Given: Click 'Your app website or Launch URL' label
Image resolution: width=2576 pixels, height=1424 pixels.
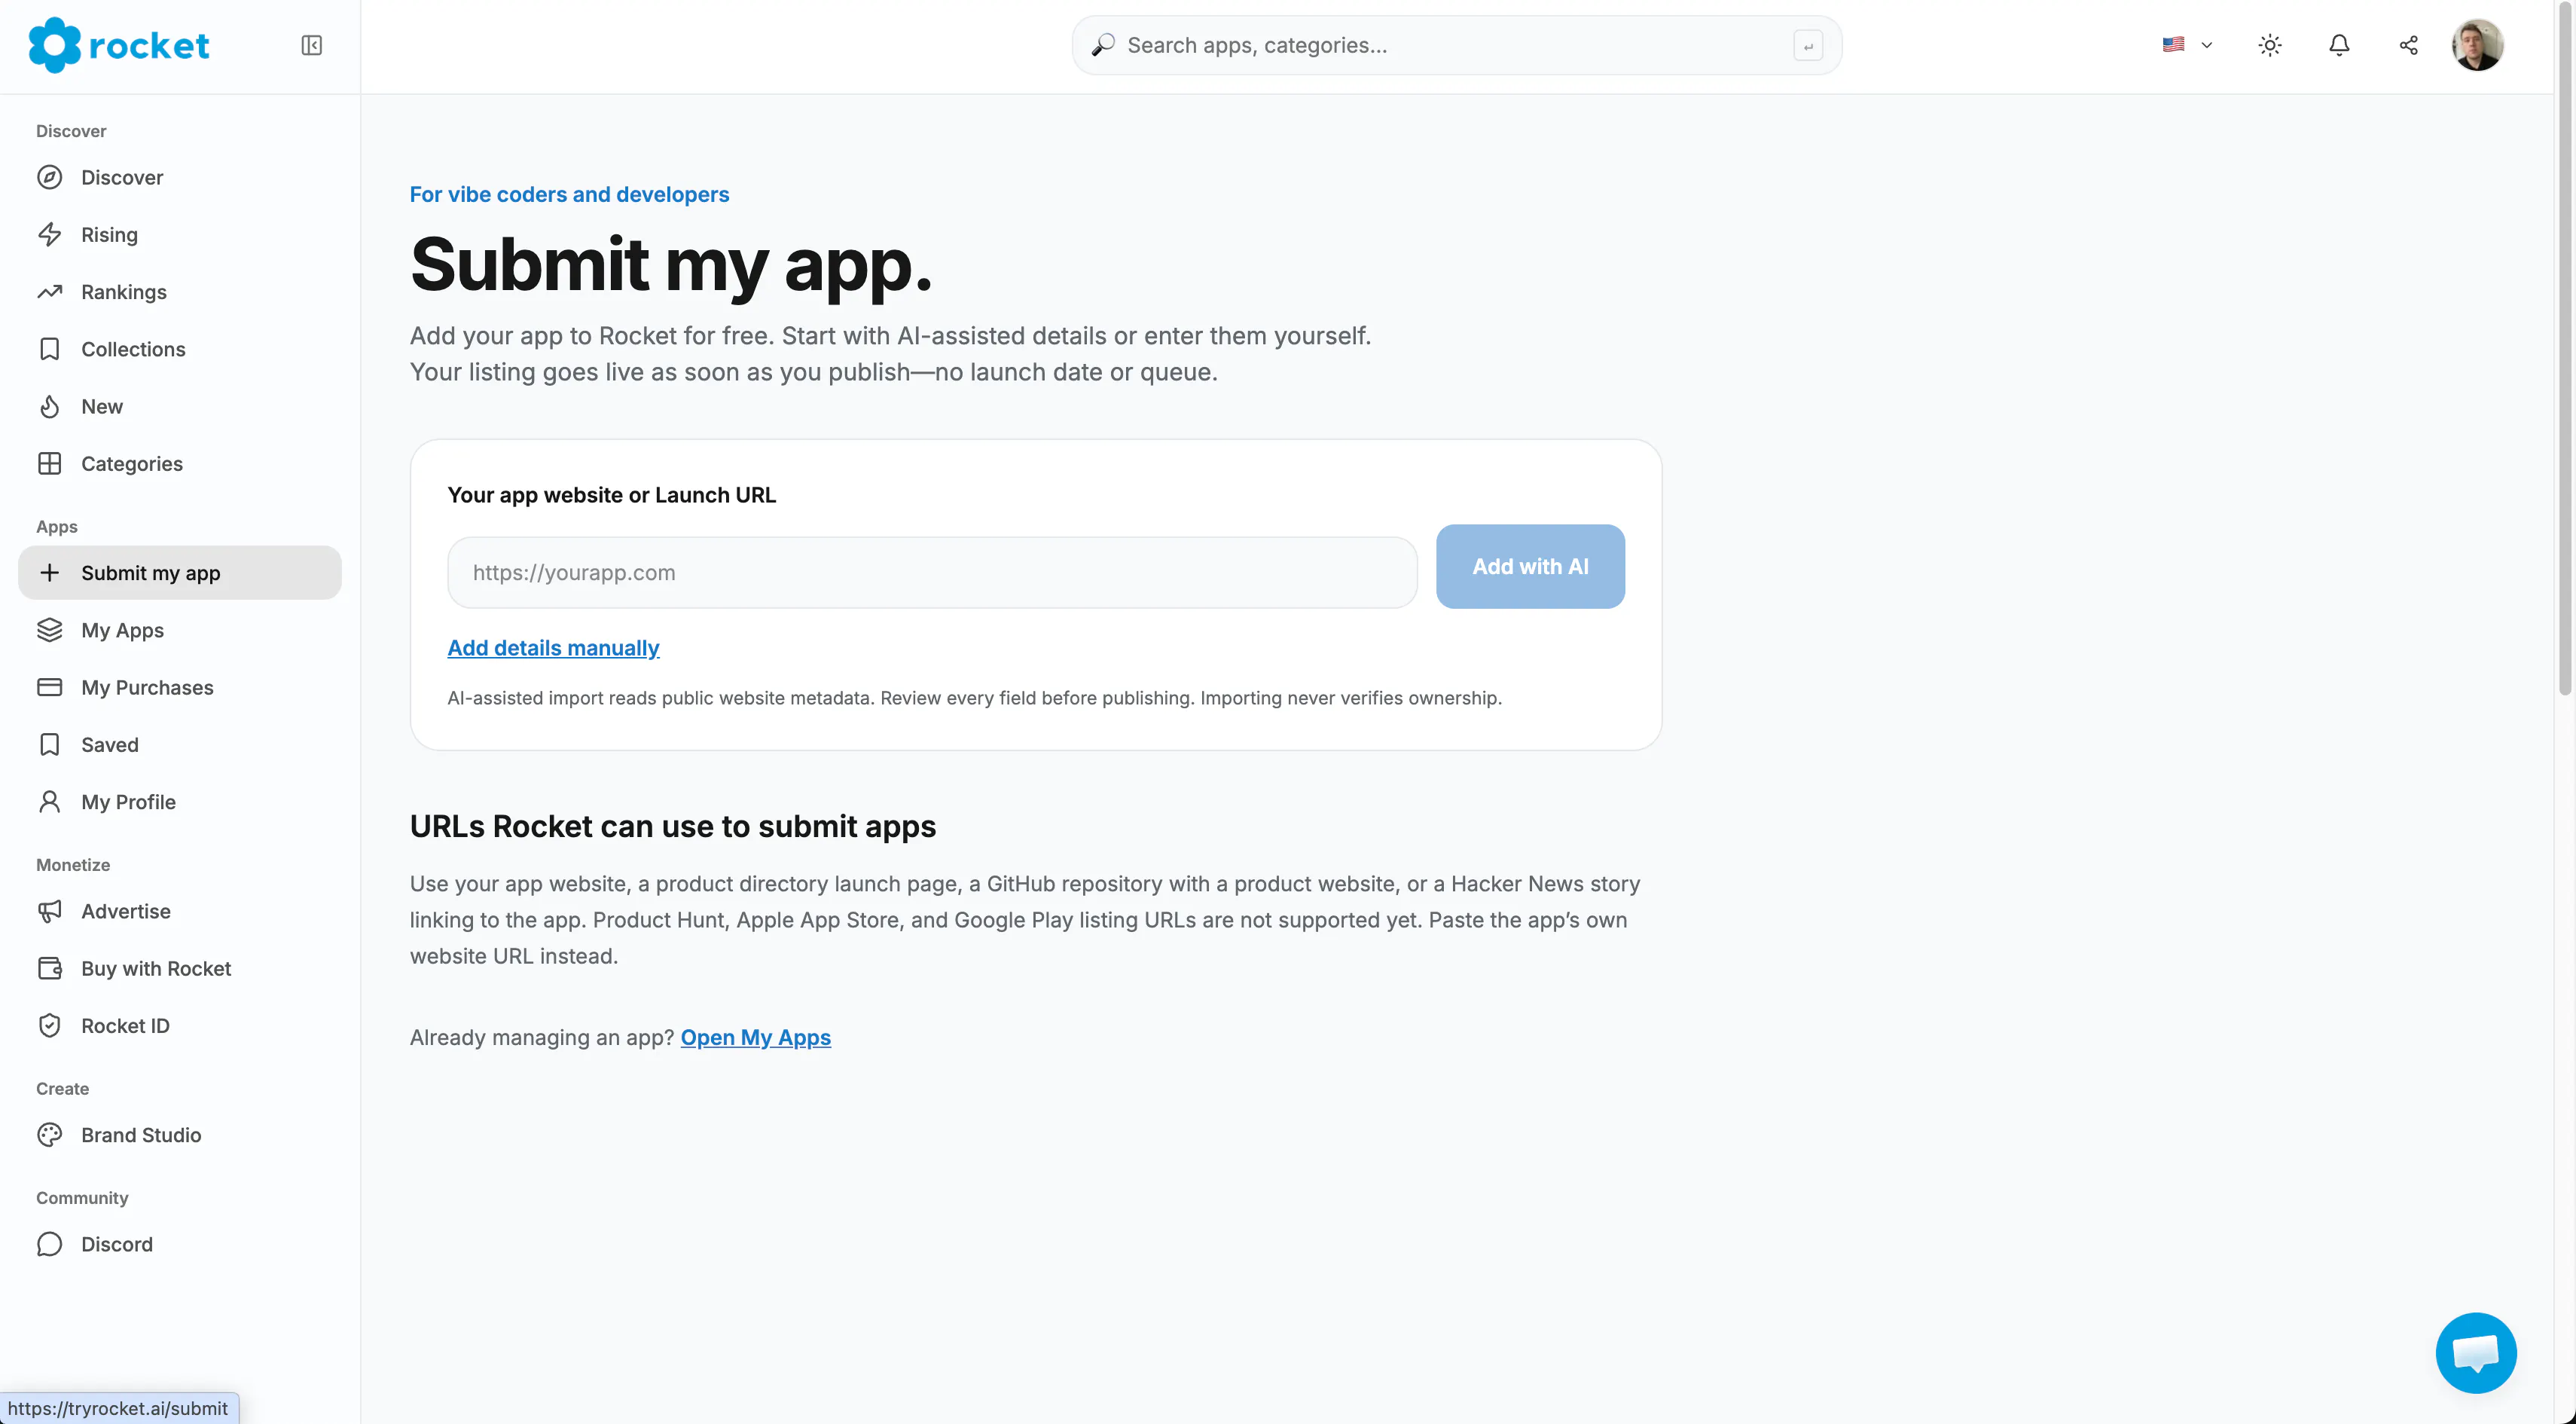Looking at the screenshot, I should [x=612, y=495].
